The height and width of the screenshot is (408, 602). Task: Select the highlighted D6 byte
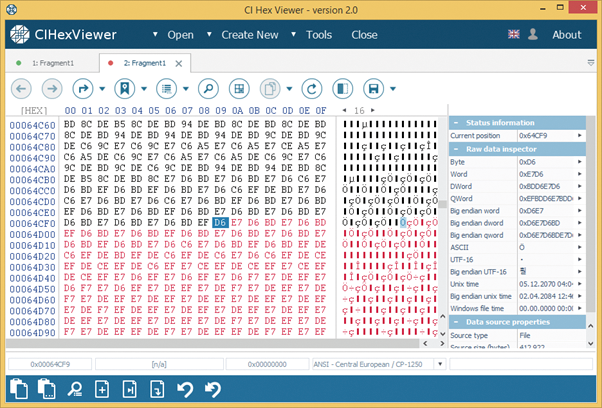tap(220, 223)
